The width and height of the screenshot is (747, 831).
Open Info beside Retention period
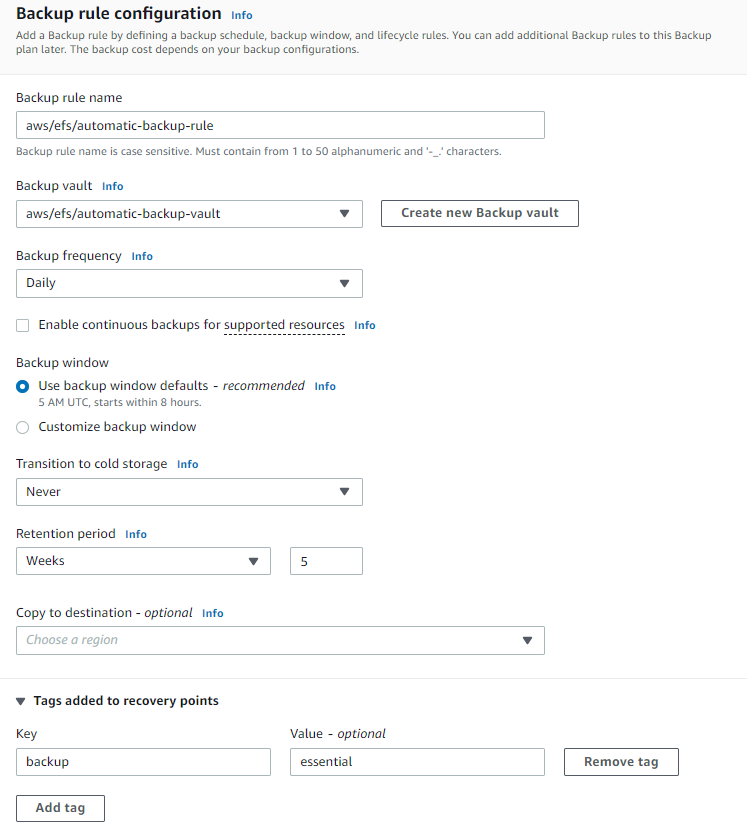(x=135, y=534)
